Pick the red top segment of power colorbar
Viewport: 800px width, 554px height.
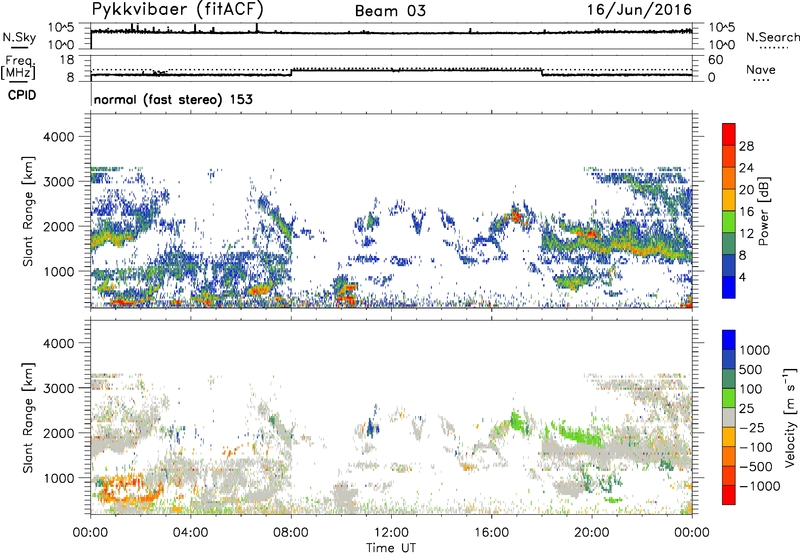click(729, 134)
